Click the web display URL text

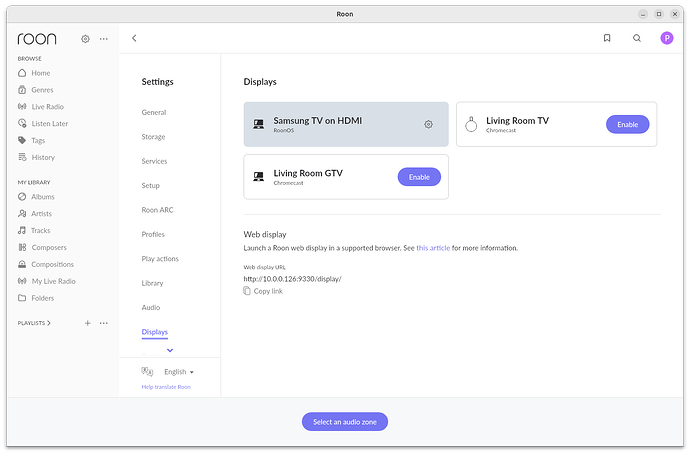point(292,279)
